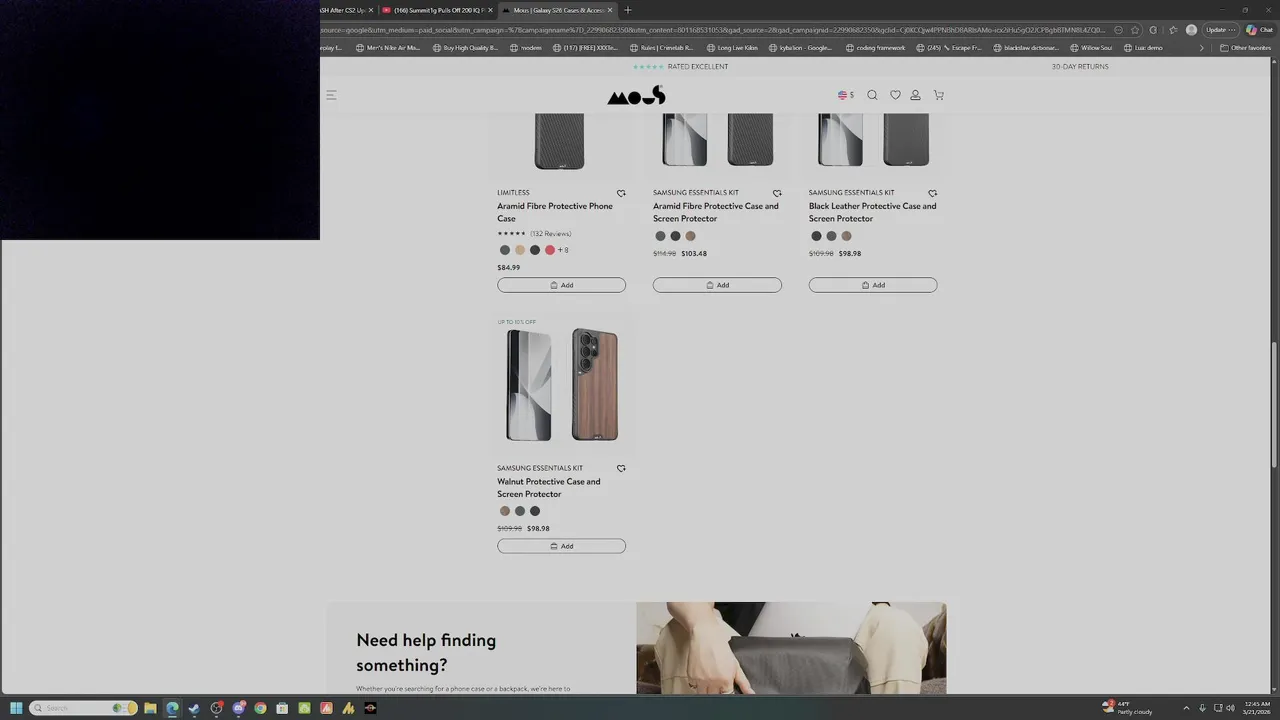The width and height of the screenshot is (1280, 720).
Task: Open Black Leather Protective Case and Screen Protector
Action: [x=873, y=212]
